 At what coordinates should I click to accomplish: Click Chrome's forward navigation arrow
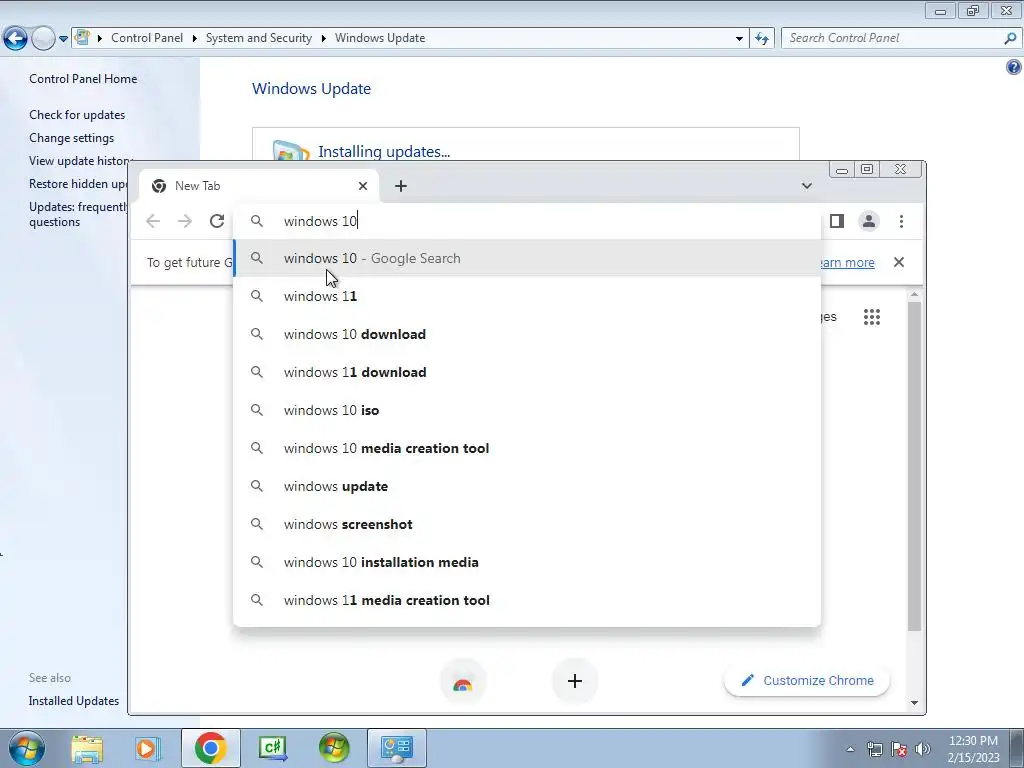[x=185, y=221]
